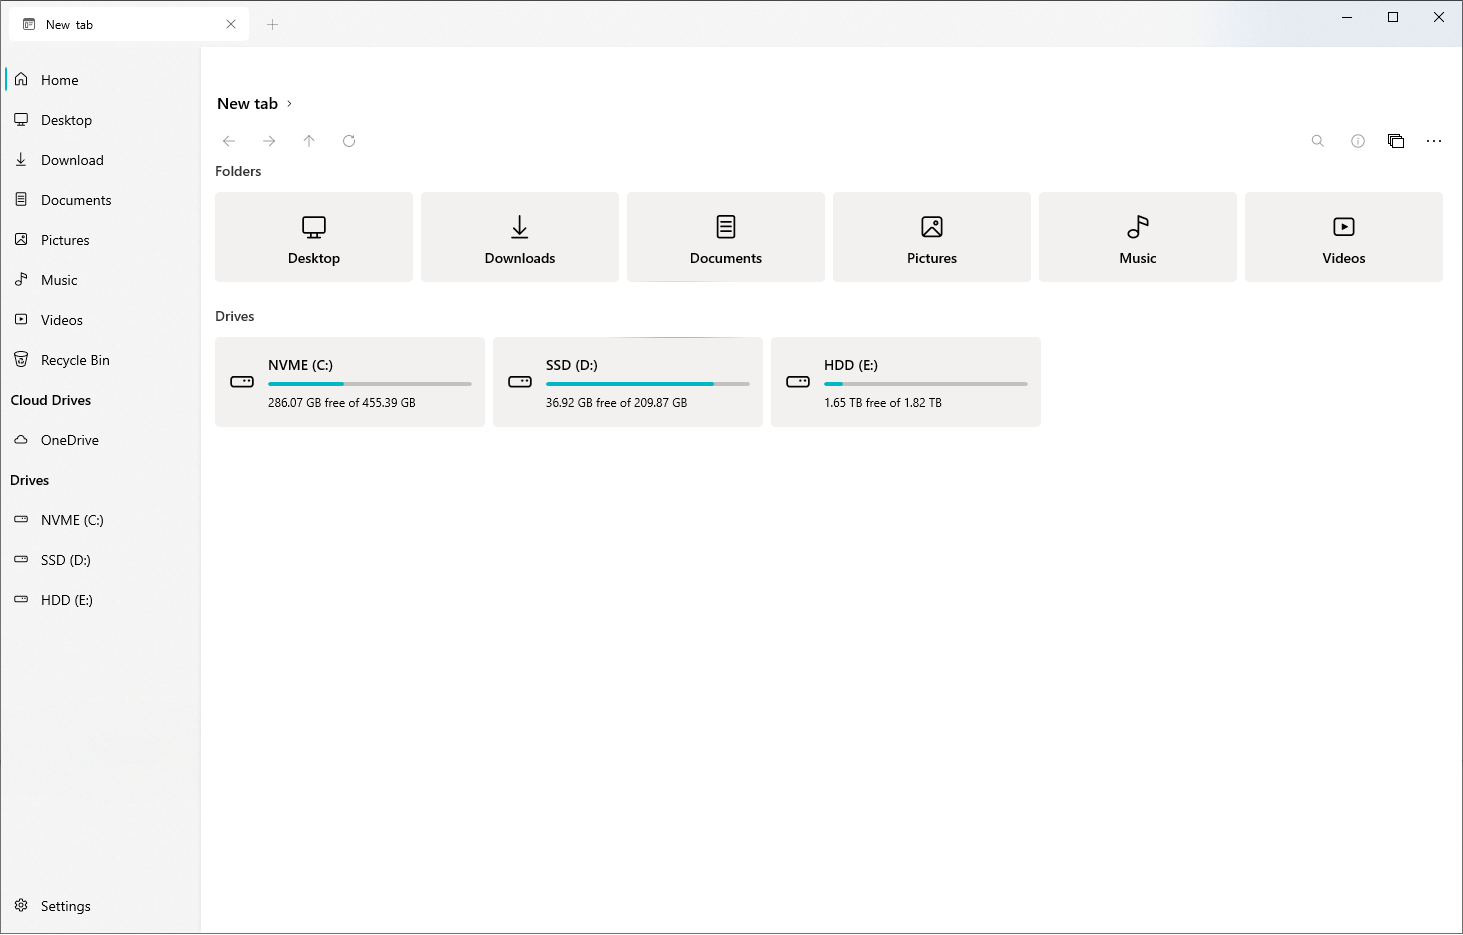Click SSD (D:) drive usage bar
Image resolution: width=1463 pixels, height=935 pixels.
click(x=648, y=384)
